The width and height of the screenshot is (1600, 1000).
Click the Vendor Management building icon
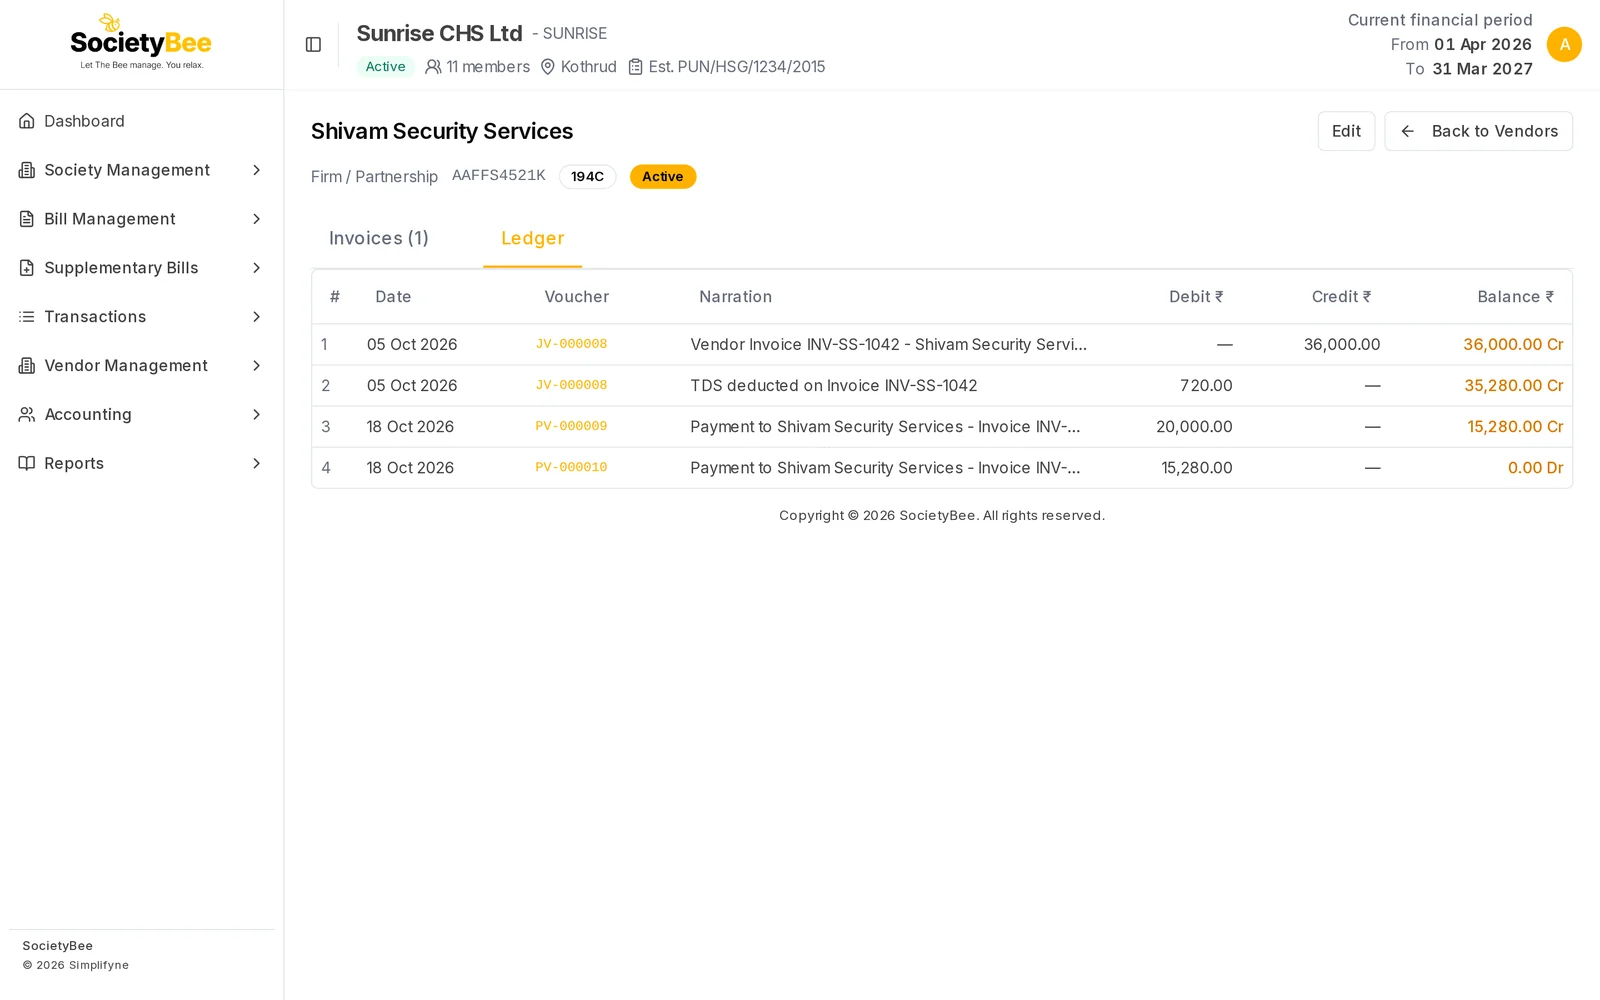click(27, 366)
